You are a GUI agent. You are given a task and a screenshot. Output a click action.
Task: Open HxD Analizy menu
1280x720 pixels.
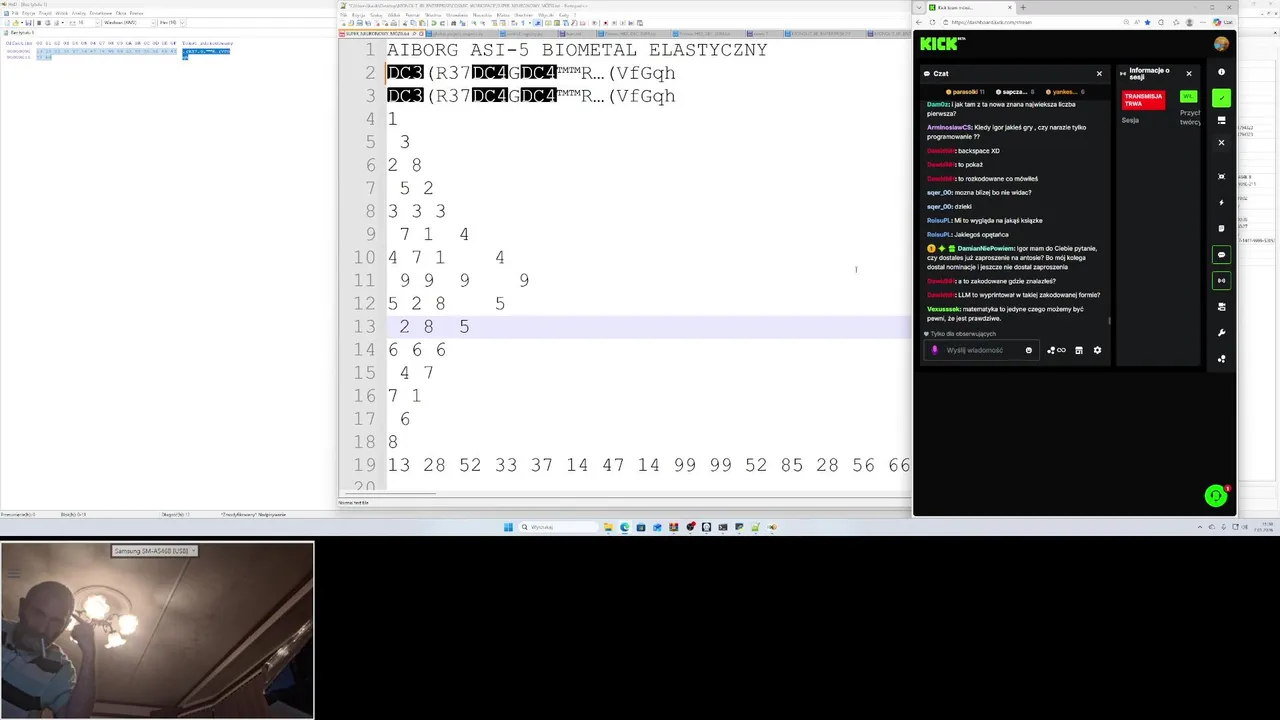coord(78,13)
